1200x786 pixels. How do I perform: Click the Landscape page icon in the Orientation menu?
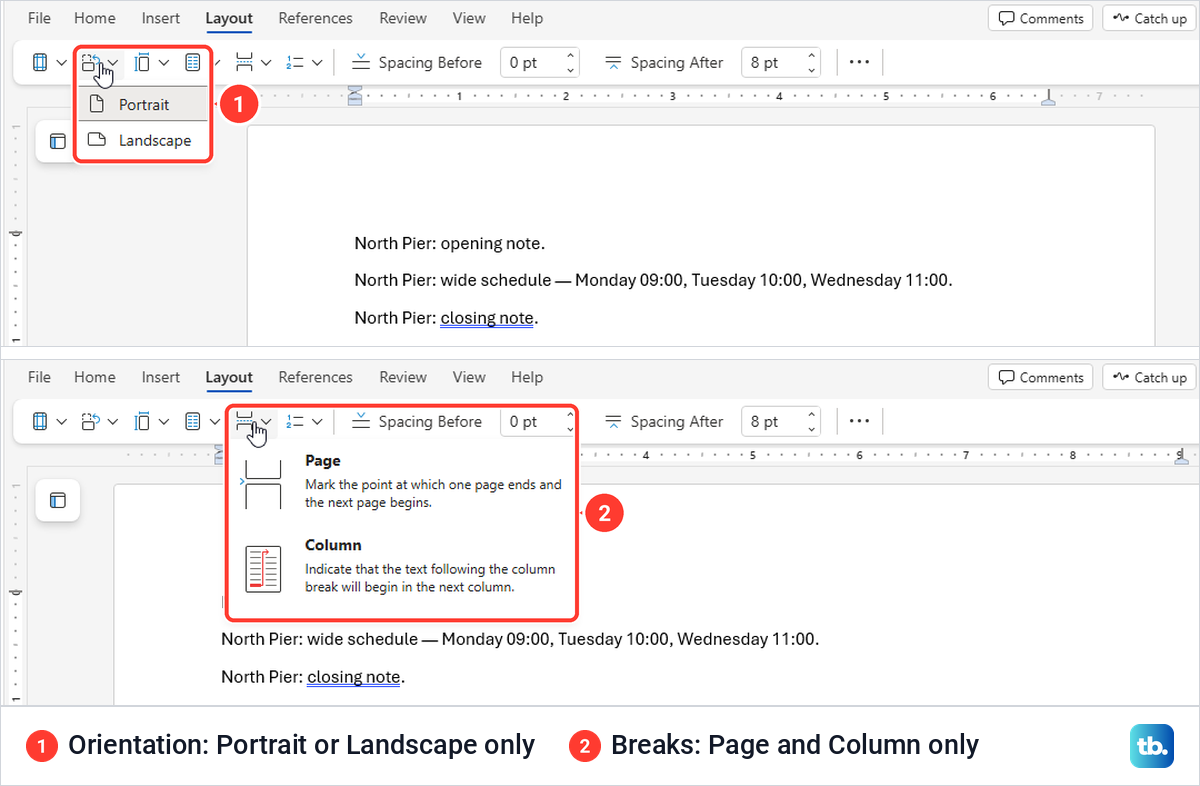click(x=96, y=140)
